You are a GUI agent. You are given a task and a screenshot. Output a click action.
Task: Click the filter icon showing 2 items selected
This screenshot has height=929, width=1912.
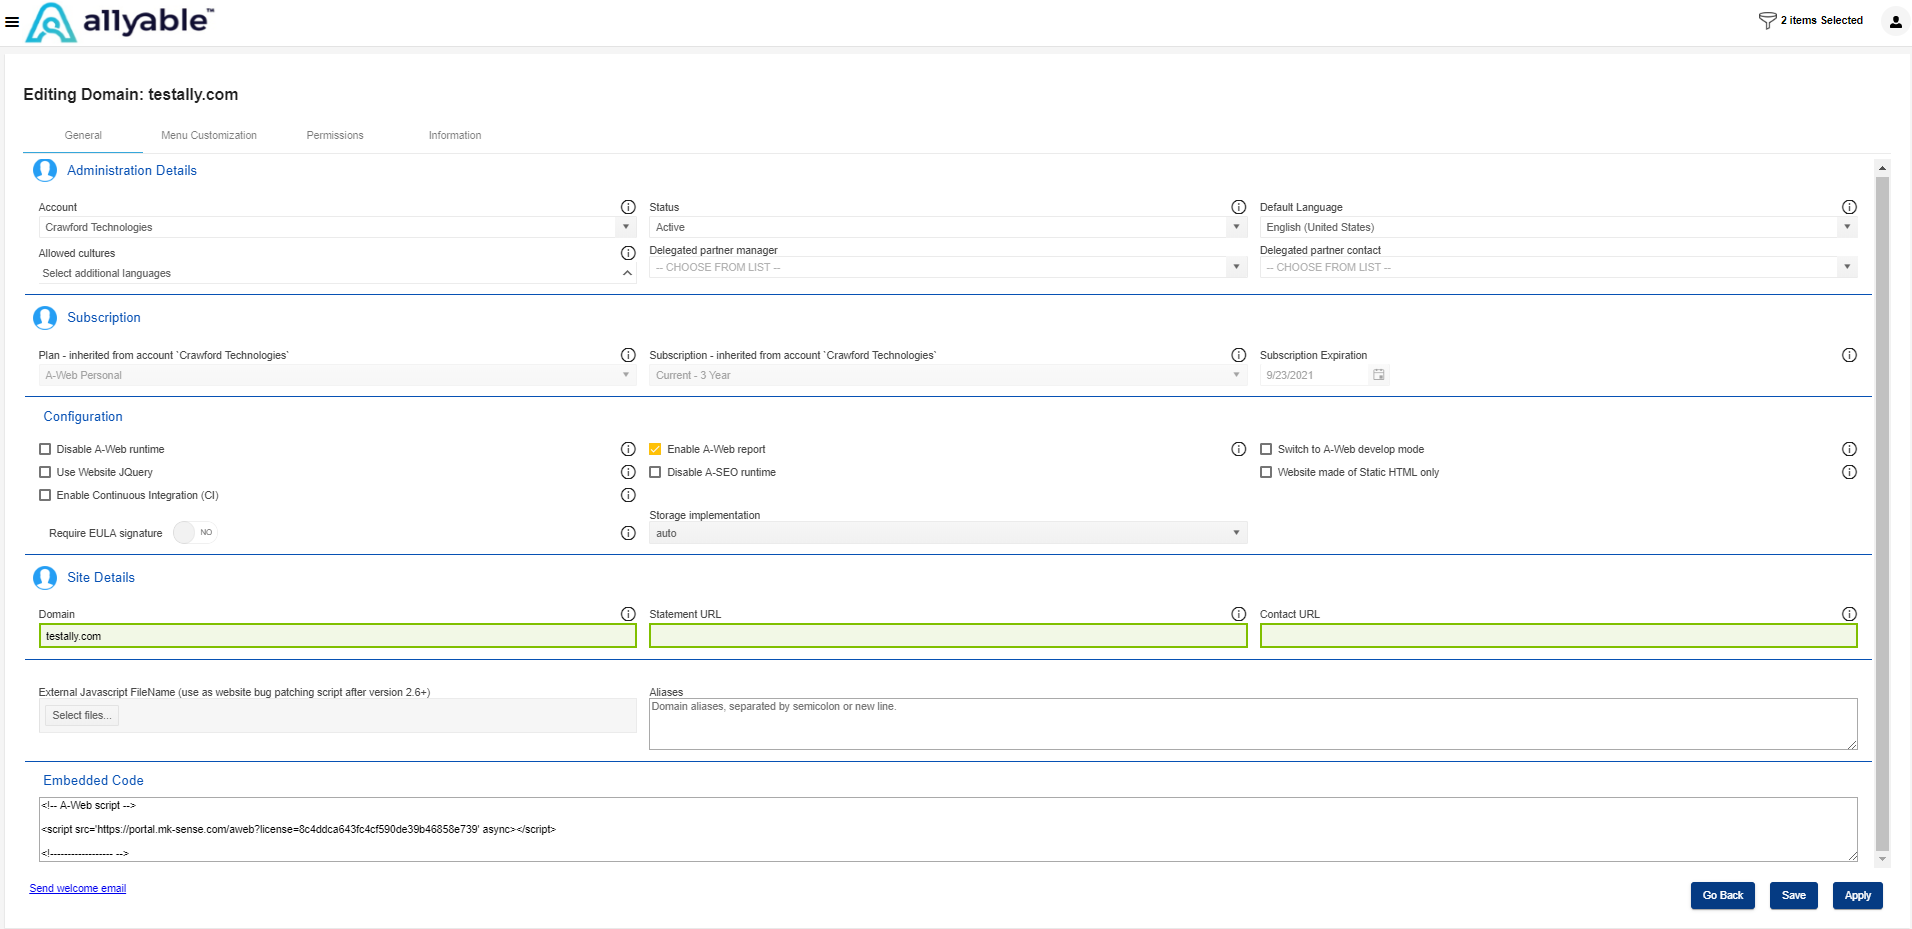pos(1767,20)
